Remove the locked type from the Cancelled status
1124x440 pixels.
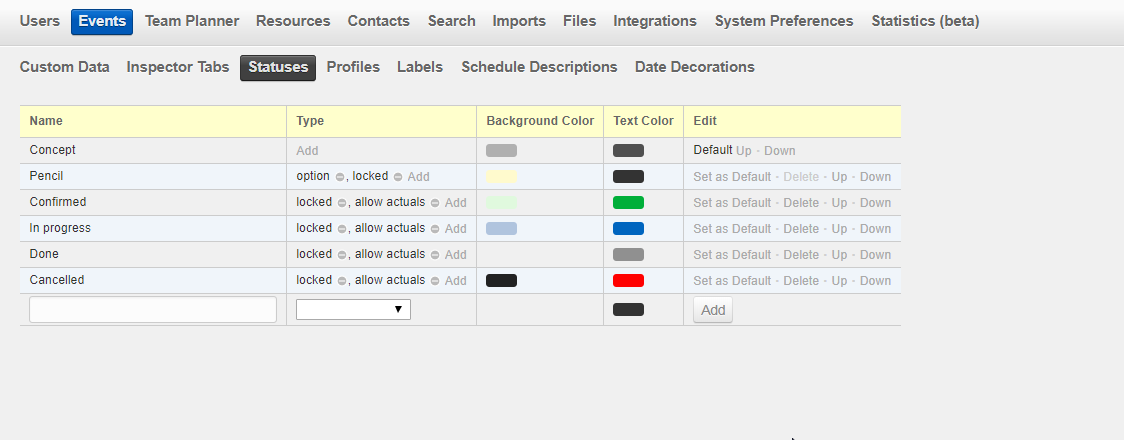(x=342, y=281)
